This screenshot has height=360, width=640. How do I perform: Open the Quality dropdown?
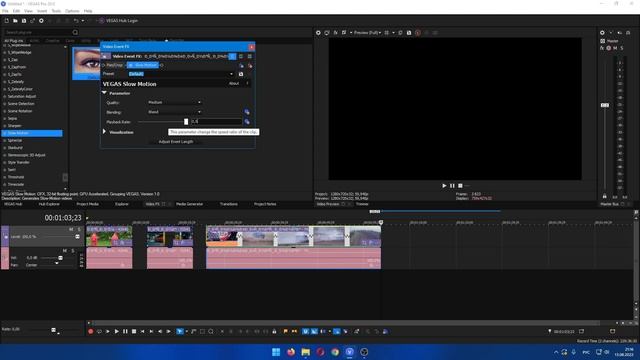(174, 102)
